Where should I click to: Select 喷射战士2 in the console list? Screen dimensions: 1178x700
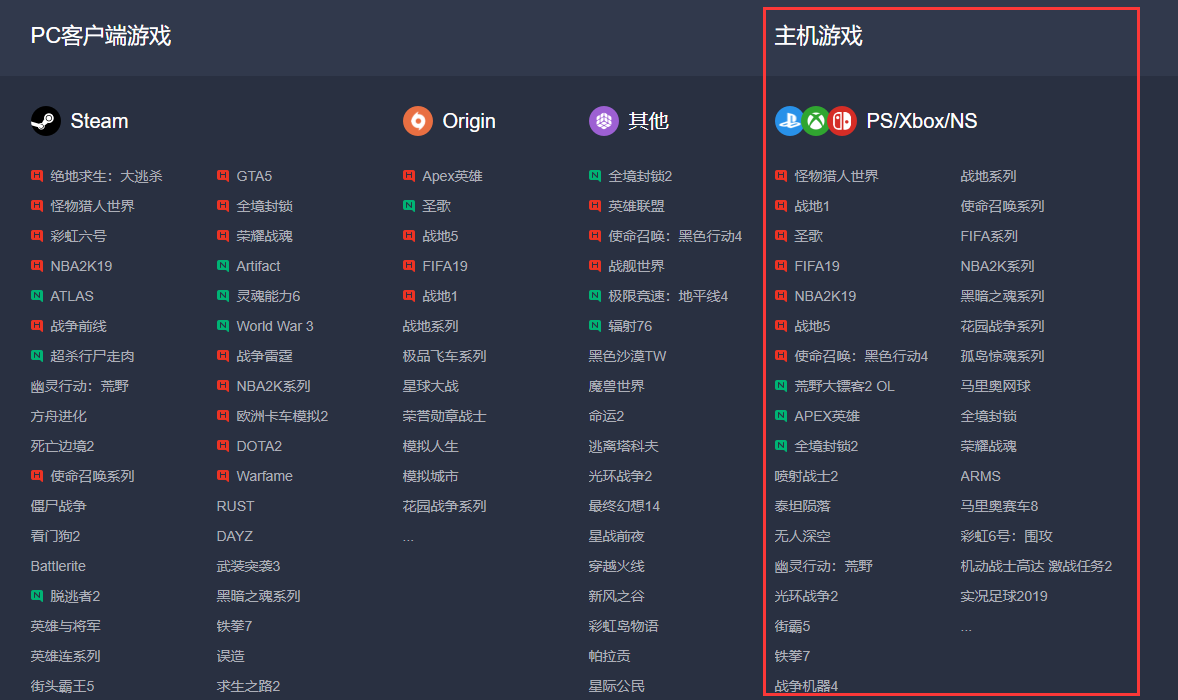[x=806, y=476]
